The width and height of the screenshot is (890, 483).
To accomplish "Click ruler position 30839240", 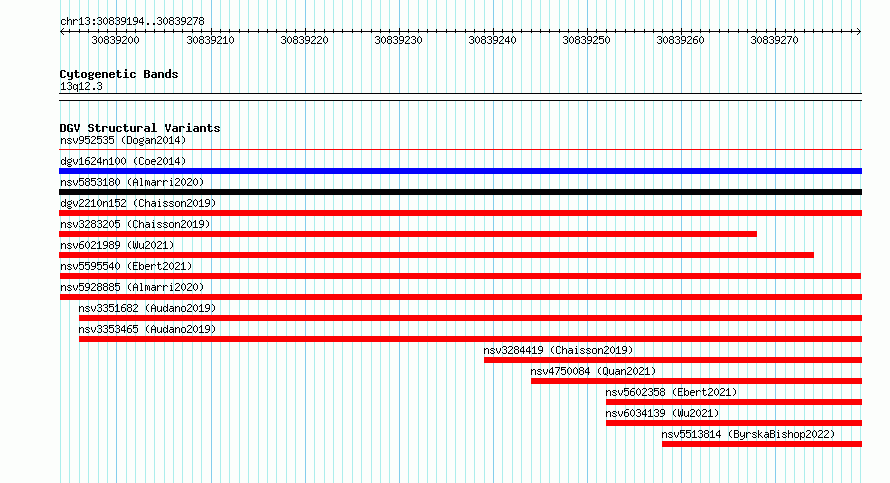I will click(492, 40).
